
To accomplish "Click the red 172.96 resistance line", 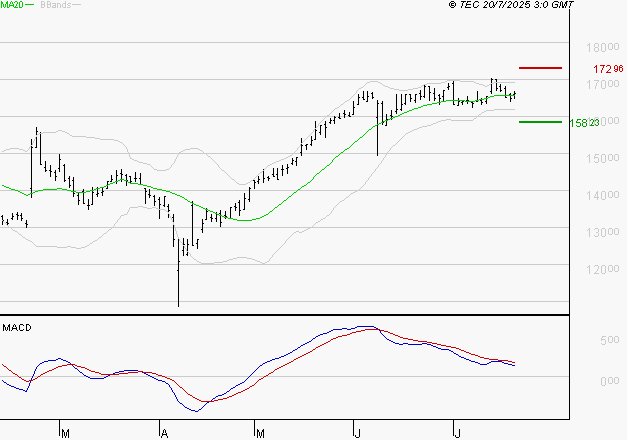I will (540, 68).
